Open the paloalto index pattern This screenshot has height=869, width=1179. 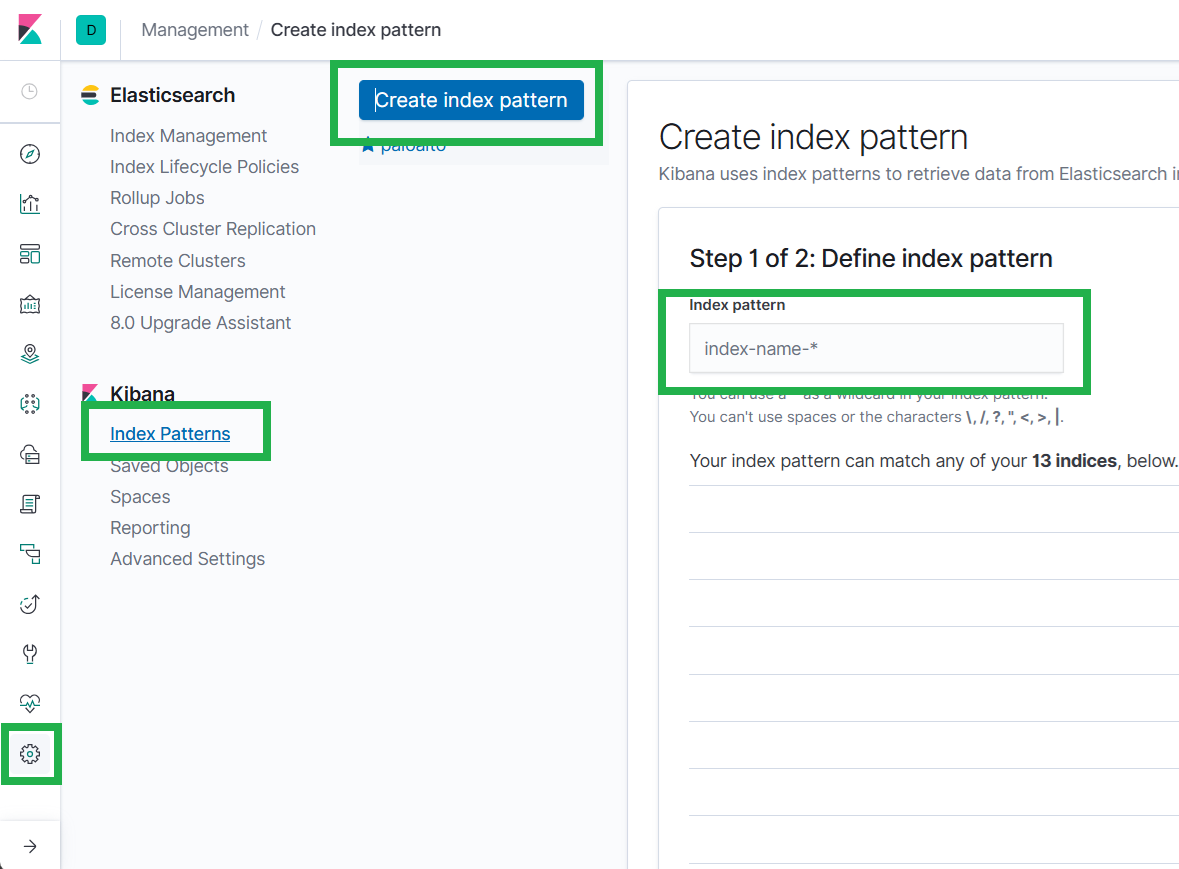413,145
